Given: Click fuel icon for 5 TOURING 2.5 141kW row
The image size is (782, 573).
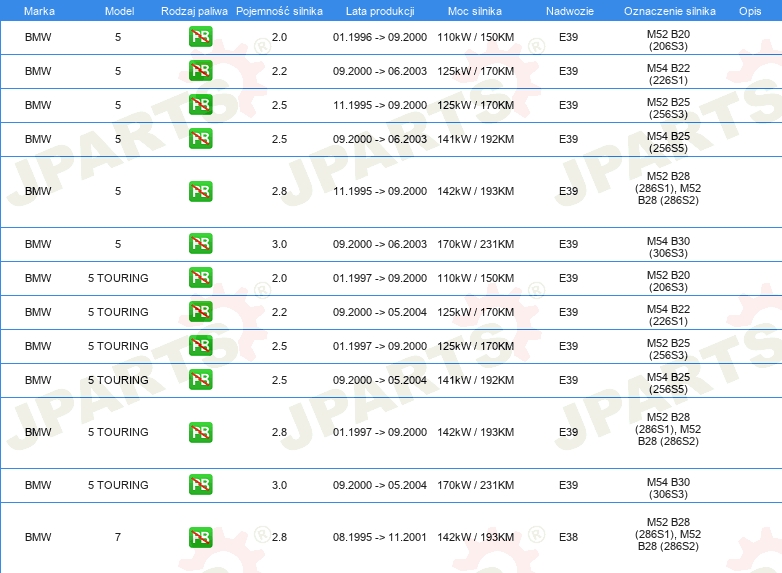Looking at the screenshot, I should click(x=200, y=380).
